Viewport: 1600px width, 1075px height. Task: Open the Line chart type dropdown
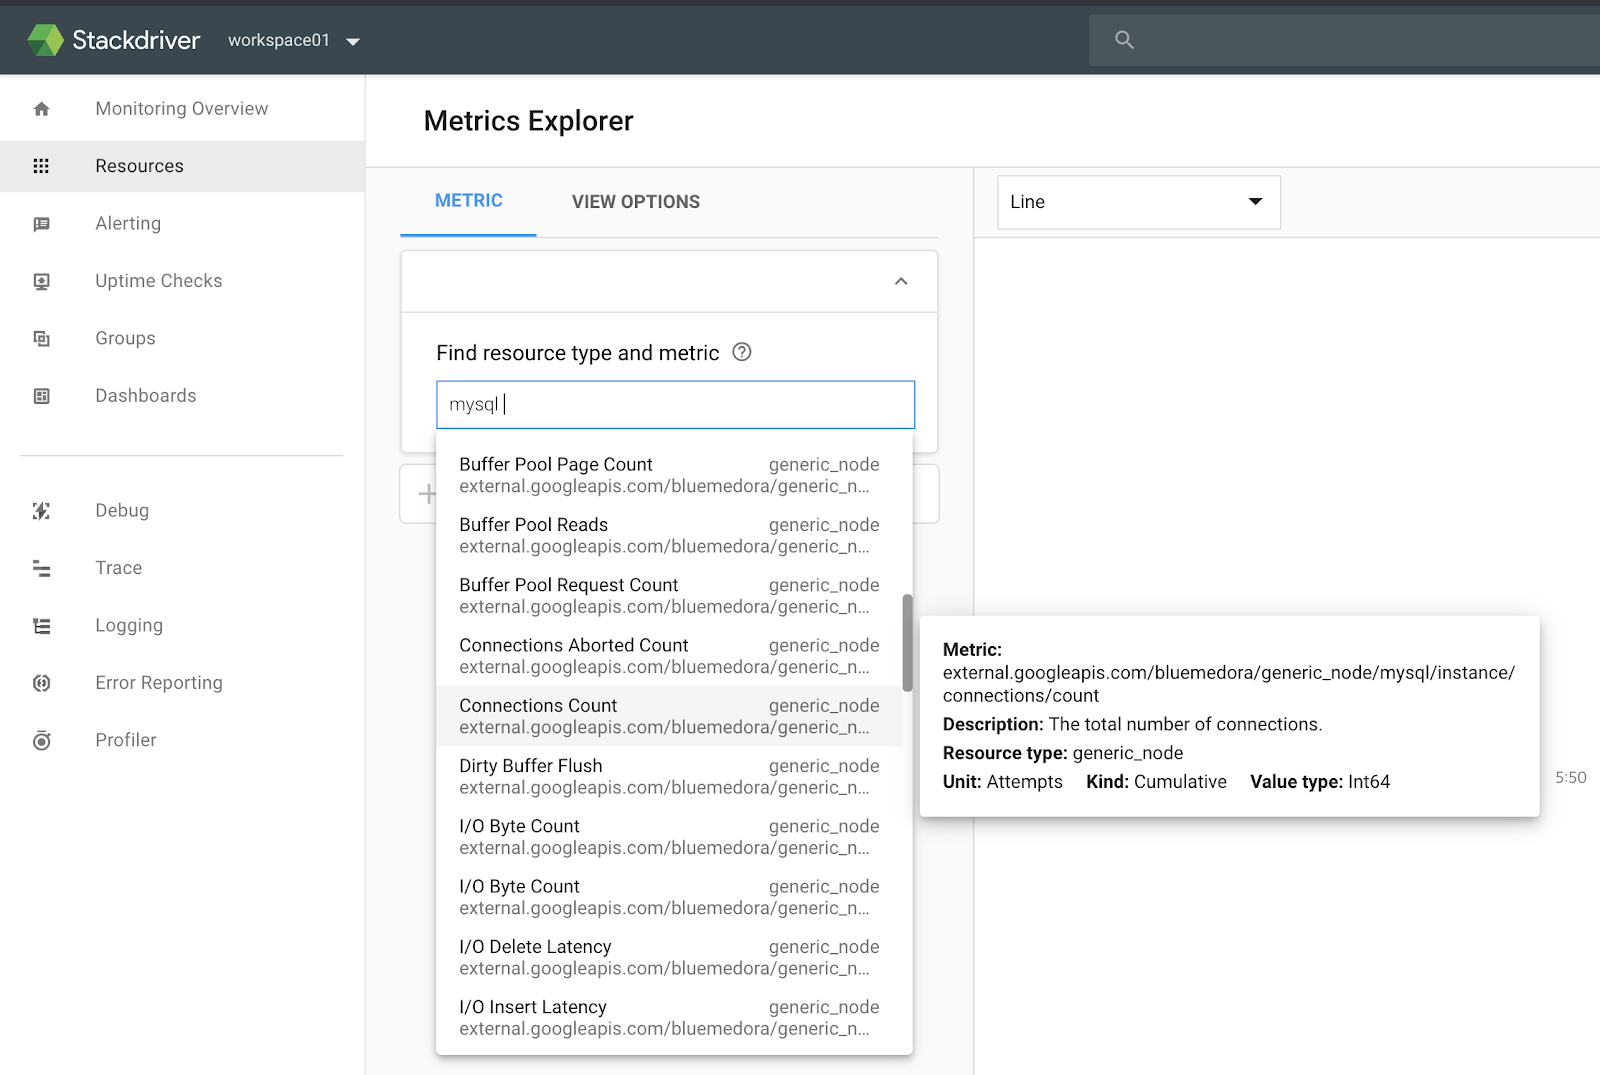coord(1138,202)
